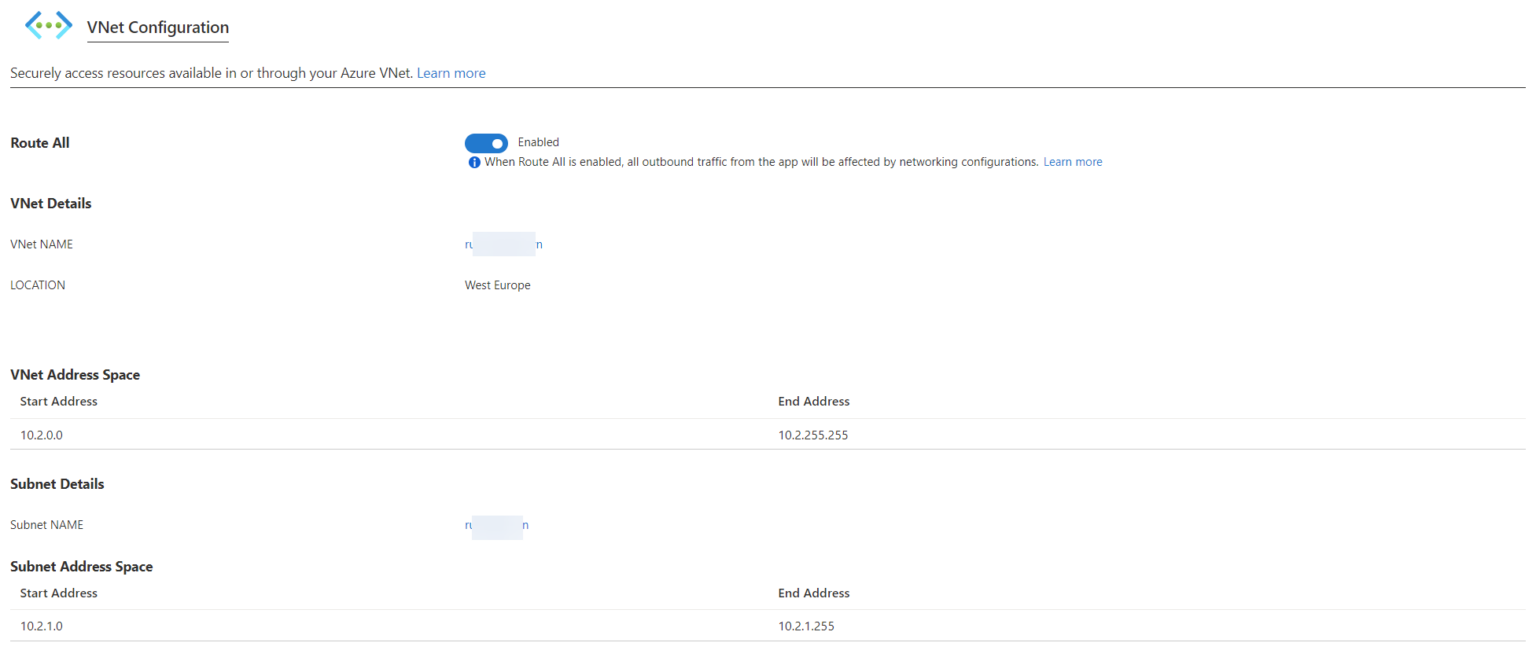Click the info icon next to Route All message
1536x650 pixels.
pos(473,161)
